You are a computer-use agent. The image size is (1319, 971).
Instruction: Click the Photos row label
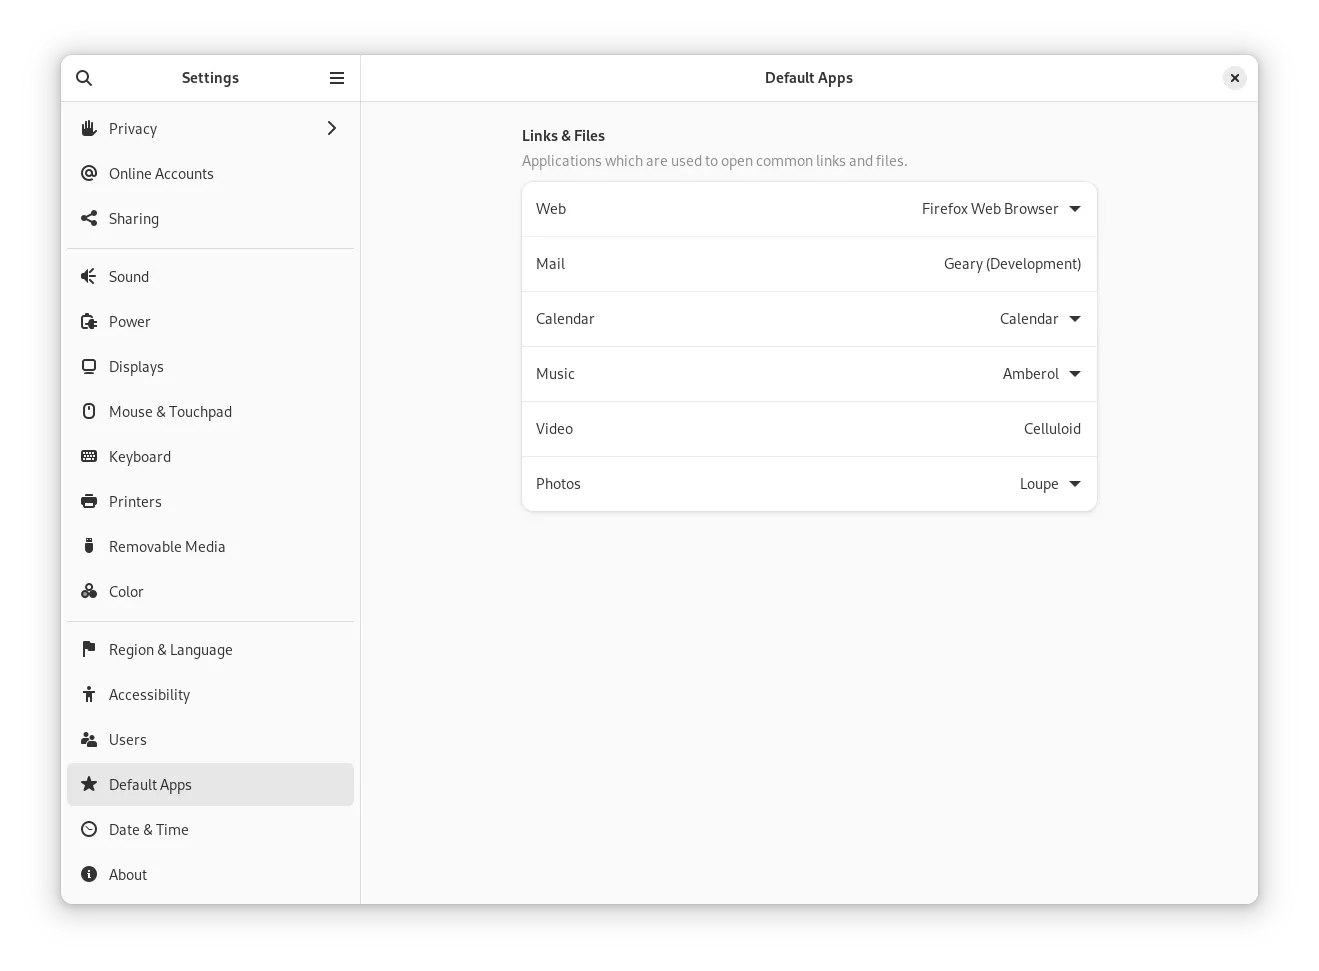pyautogui.click(x=558, y=484)
